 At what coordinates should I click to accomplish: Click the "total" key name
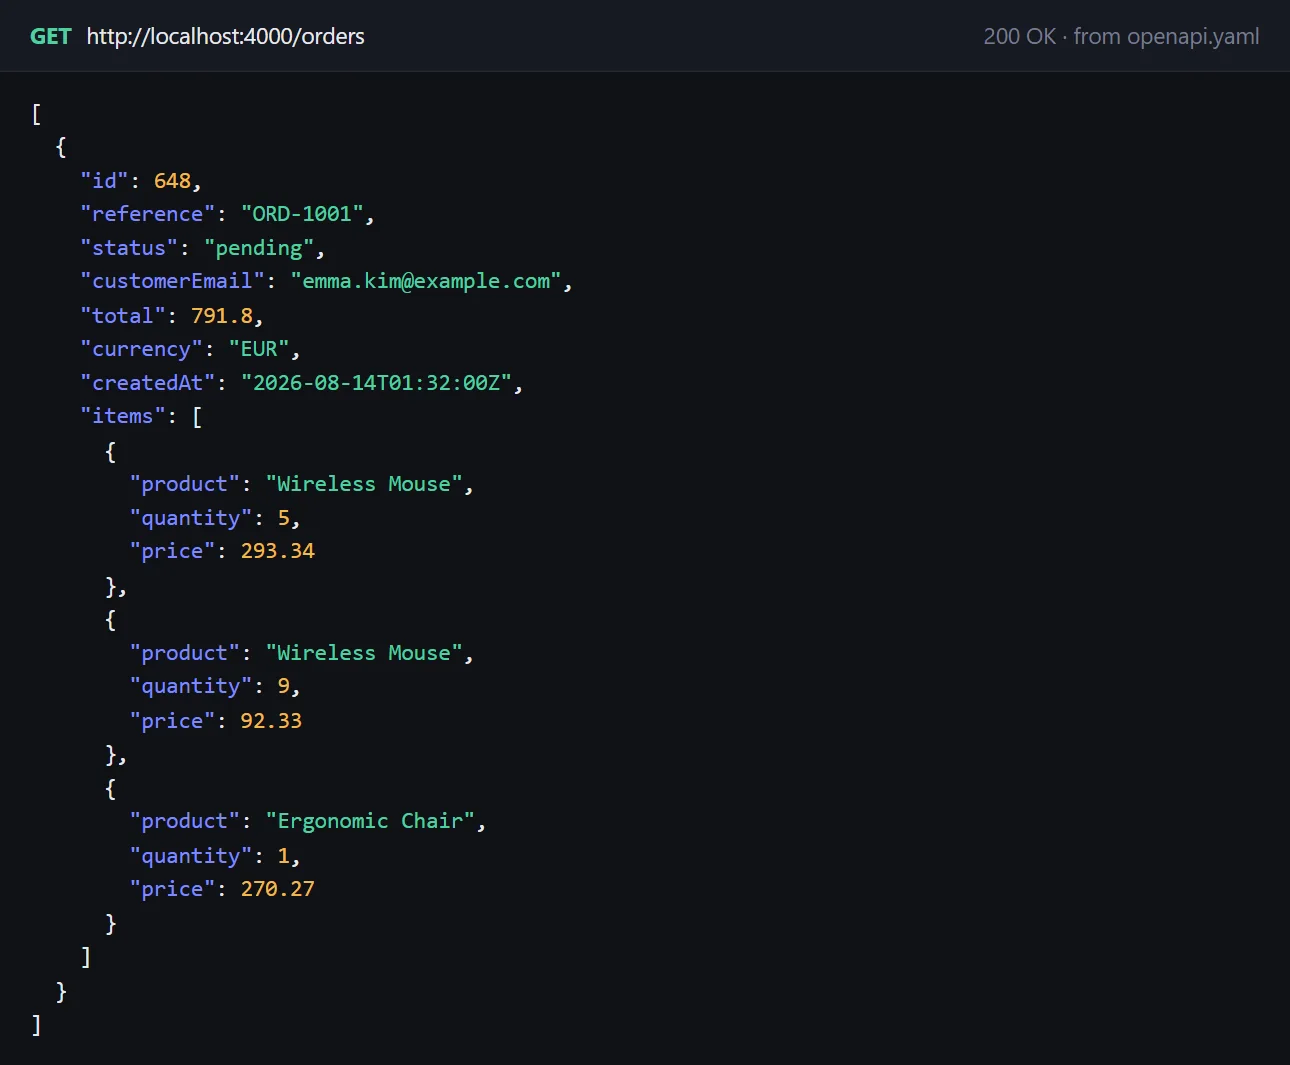click(x=123, y=316)
